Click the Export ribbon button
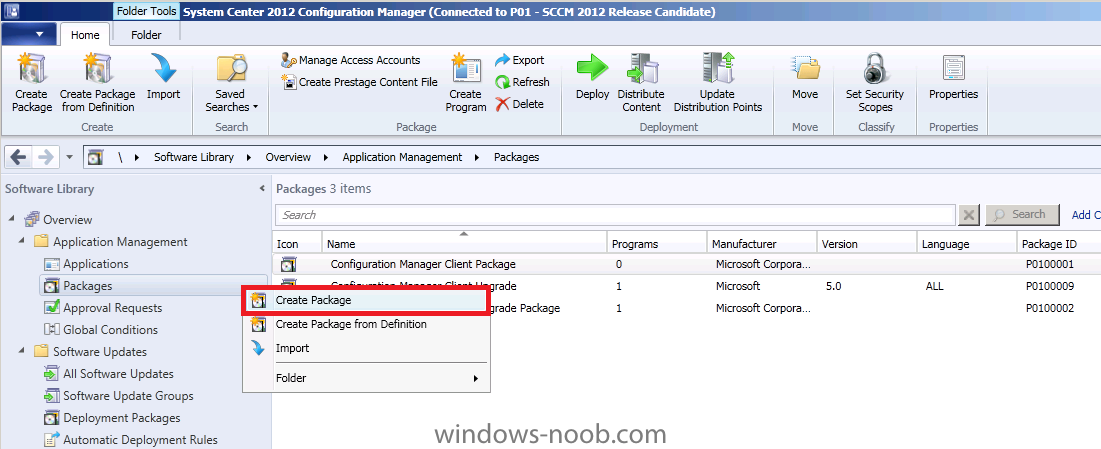 pos(520,60)
